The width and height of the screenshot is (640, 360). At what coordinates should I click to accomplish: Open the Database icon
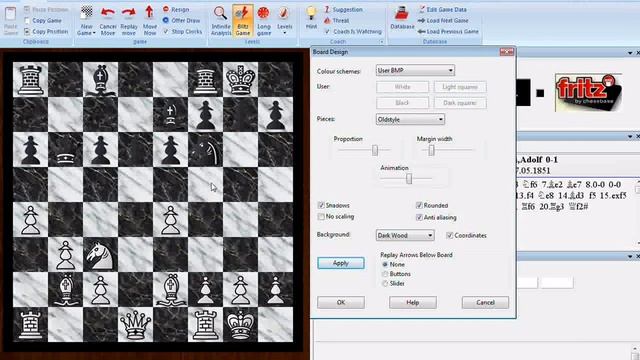click(402, 14)
